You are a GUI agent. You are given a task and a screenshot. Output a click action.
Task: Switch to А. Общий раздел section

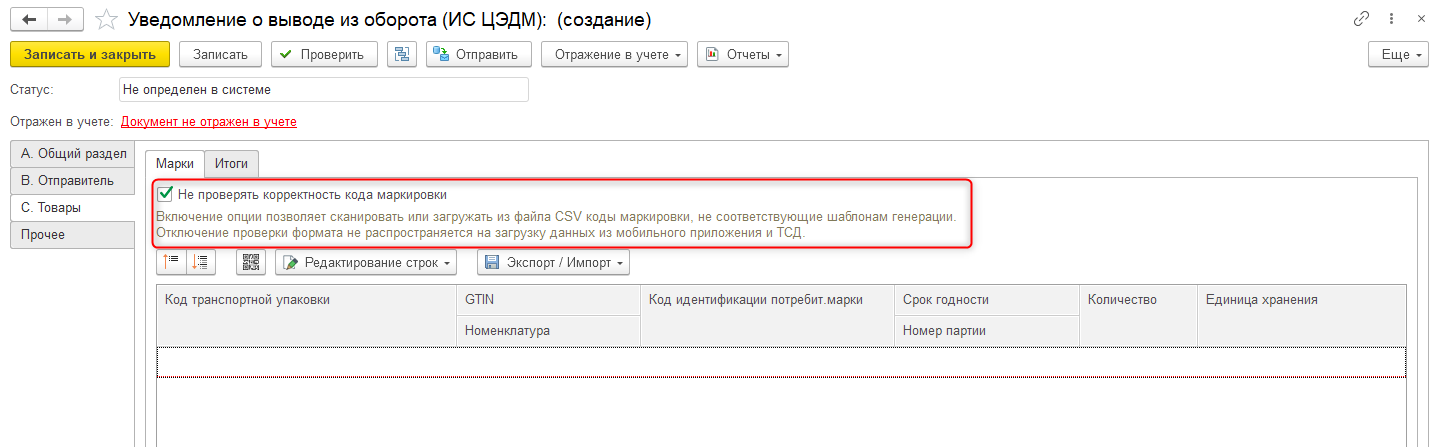72,154
